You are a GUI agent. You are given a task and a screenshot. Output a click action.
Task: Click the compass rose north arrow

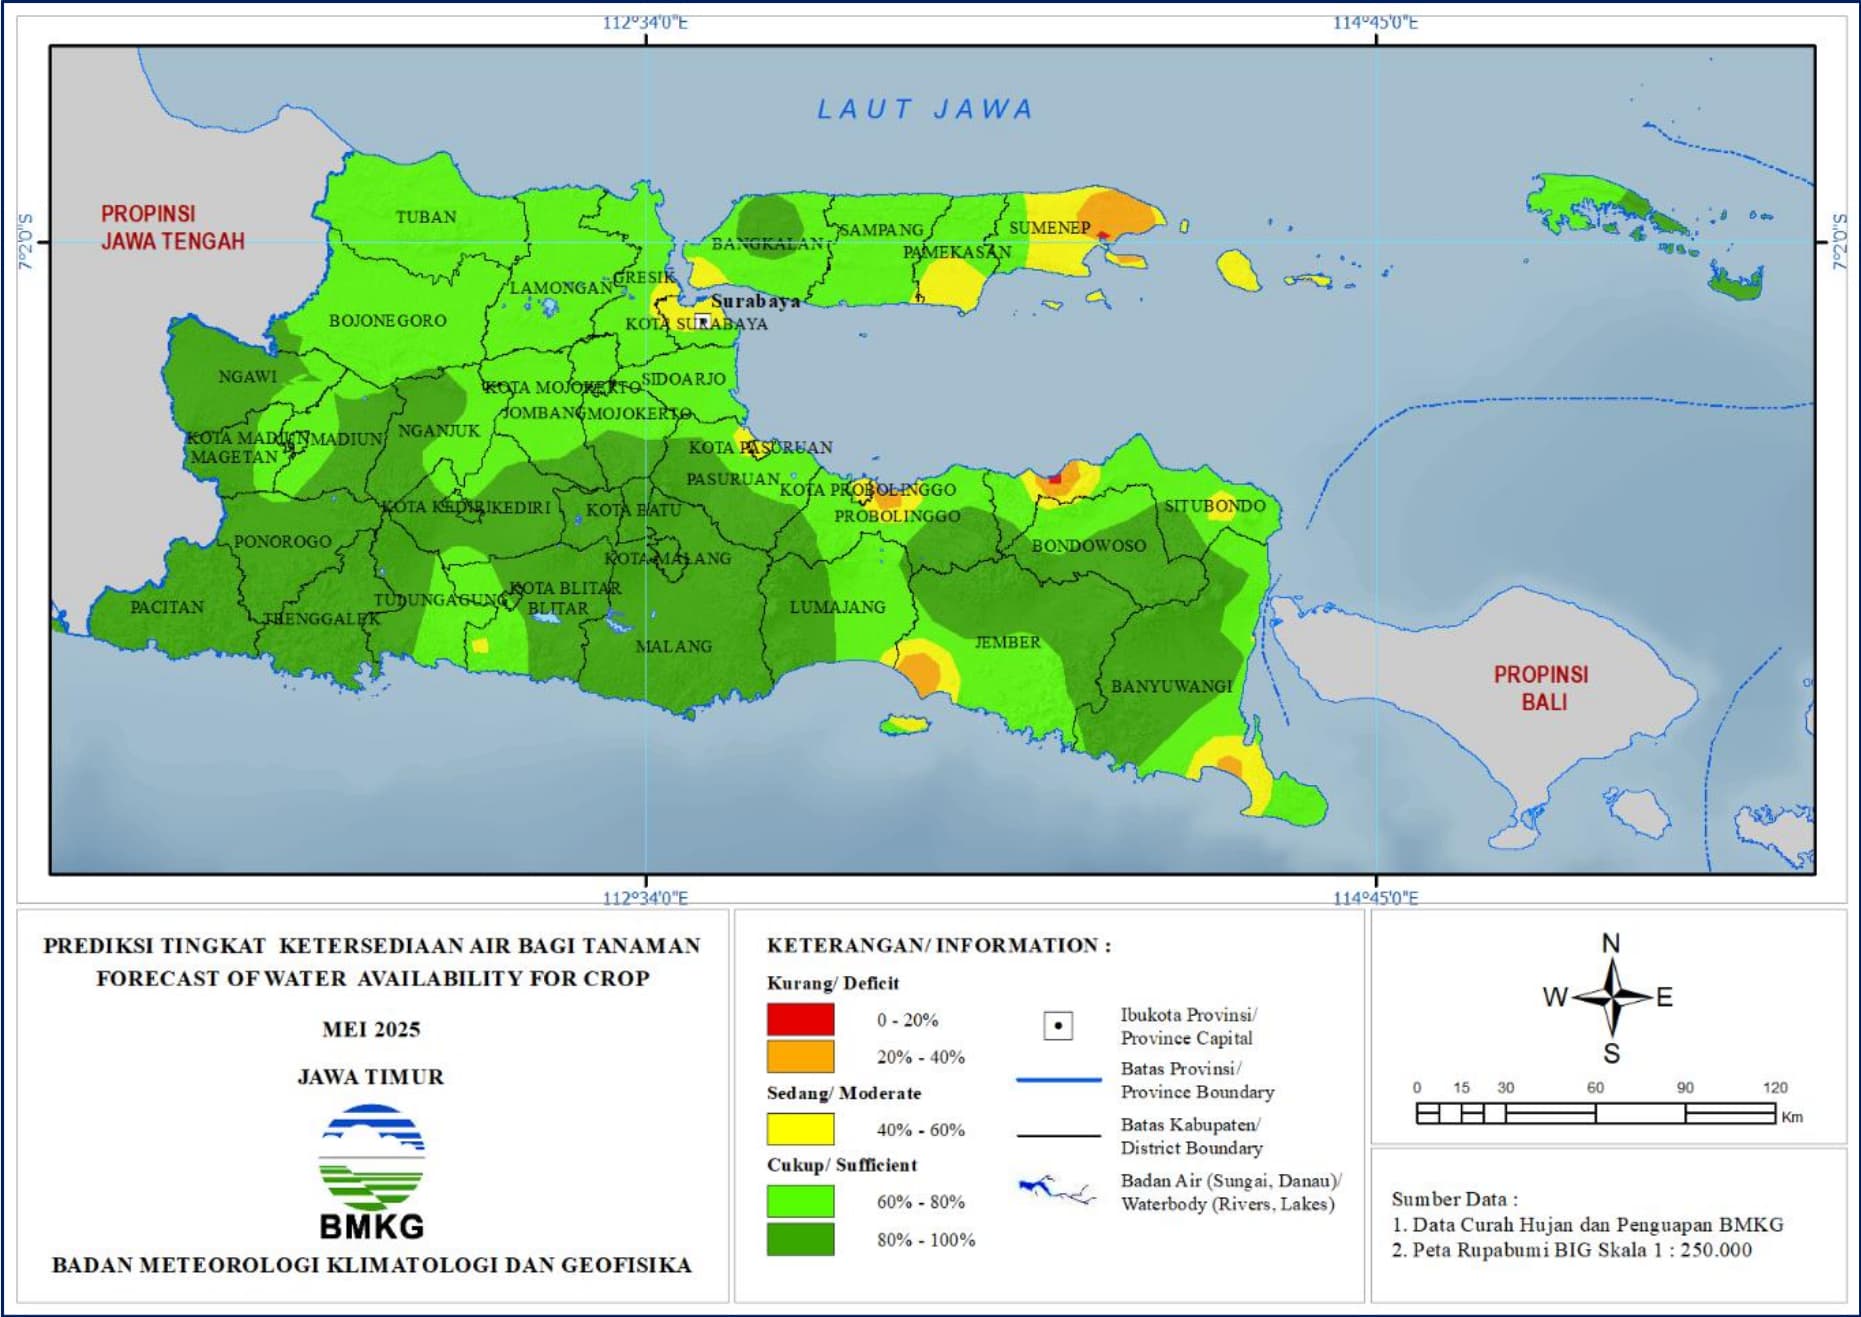point(1612,996)
